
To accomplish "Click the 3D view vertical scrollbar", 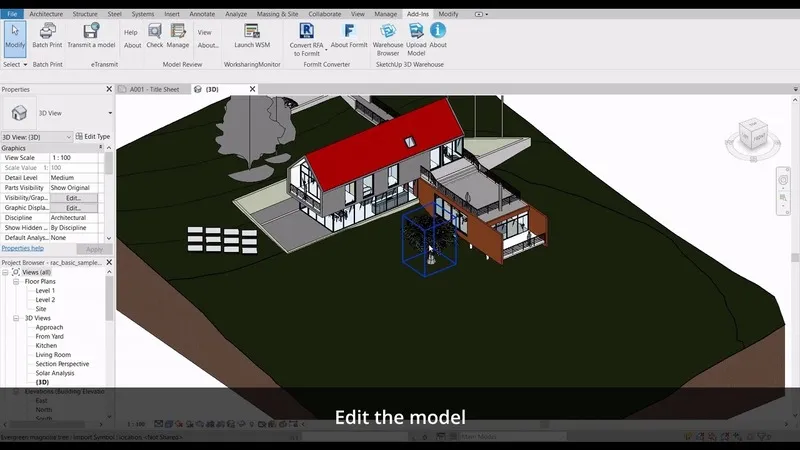I will click(x=795, y=258).
